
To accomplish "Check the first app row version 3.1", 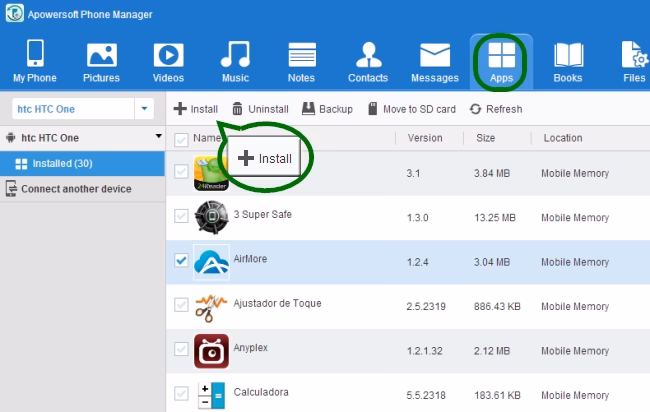I will click(x=181, y=171).
